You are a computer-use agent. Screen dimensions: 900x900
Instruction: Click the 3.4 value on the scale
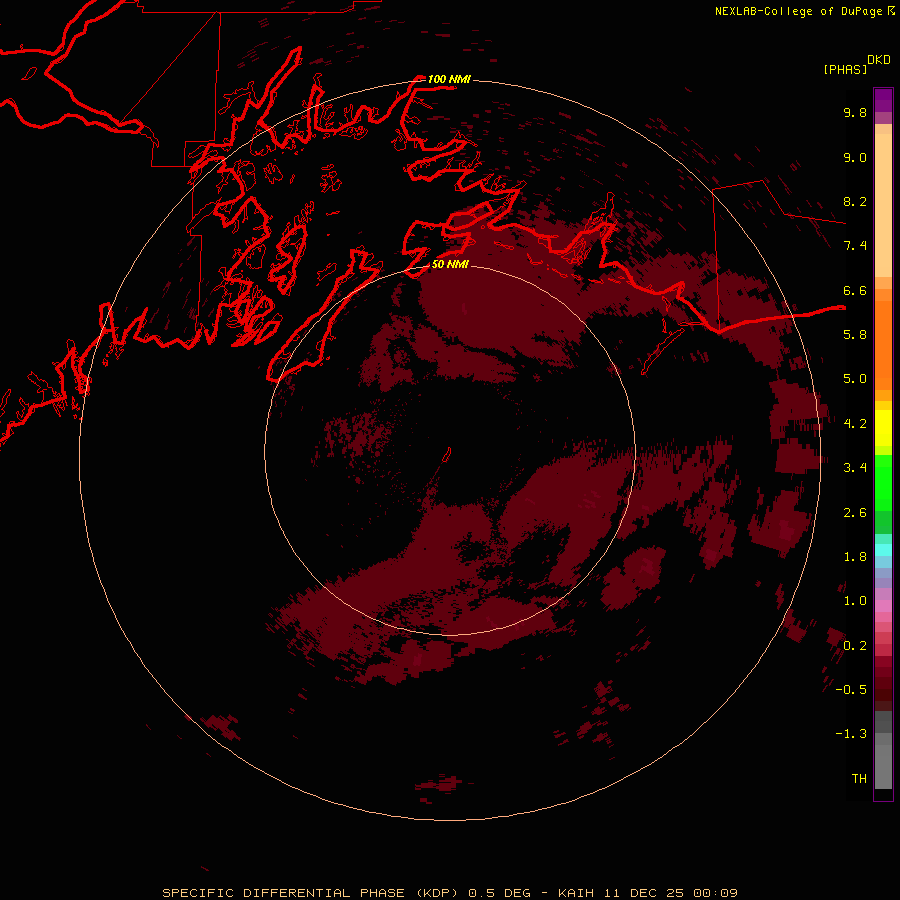(855, 468)
